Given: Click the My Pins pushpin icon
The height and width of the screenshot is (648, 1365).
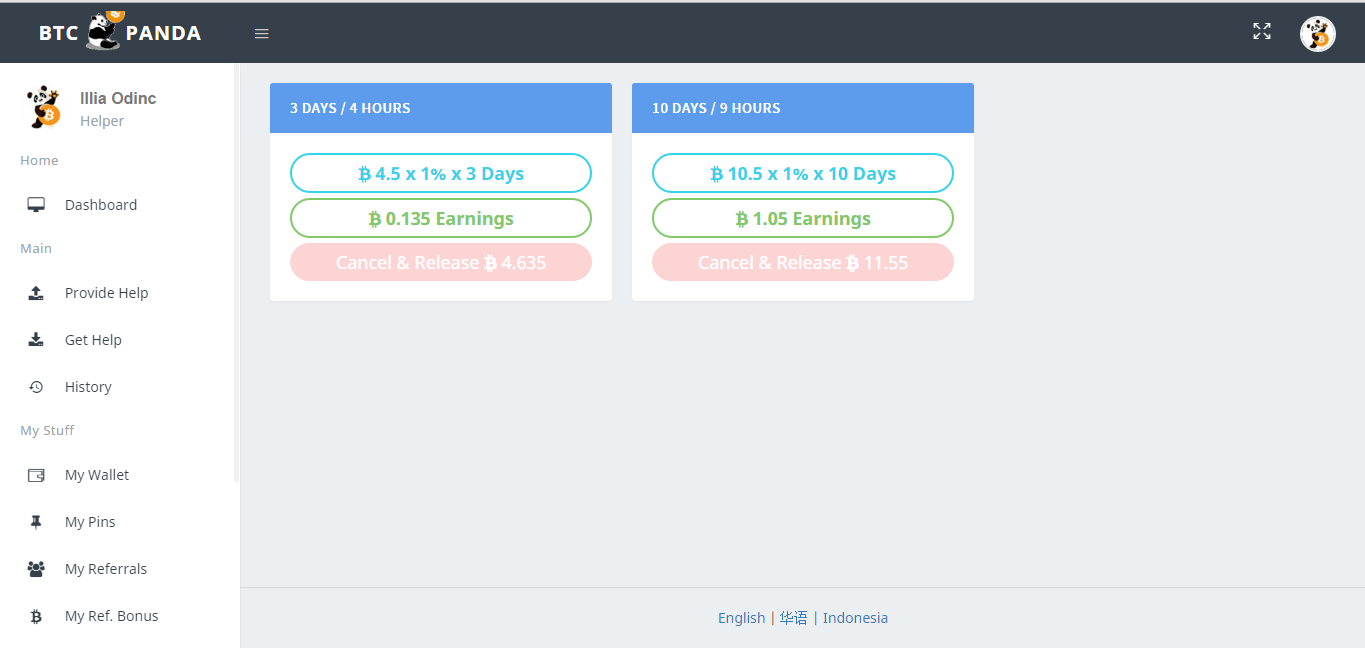Looking at the screenshot, I should point(36,522).
